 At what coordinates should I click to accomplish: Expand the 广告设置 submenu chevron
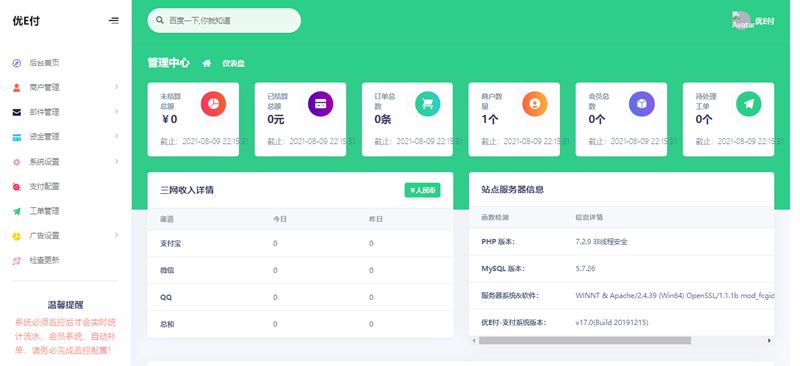click(116, 235)
